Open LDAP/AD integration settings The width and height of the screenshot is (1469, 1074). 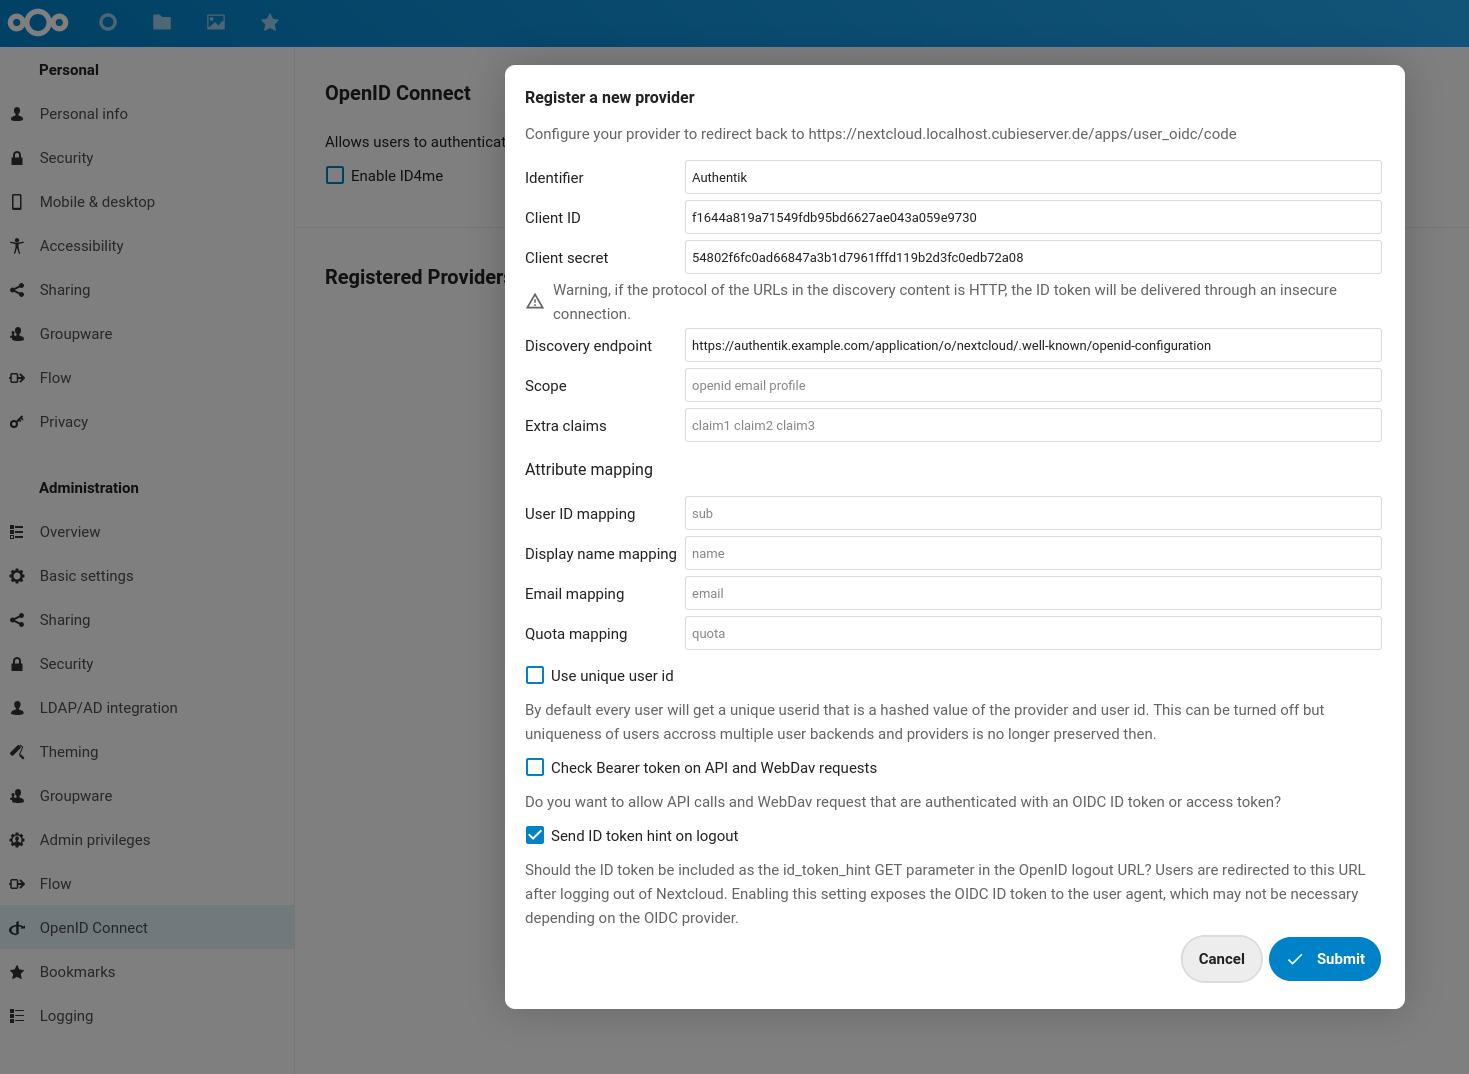(x=108, y=708)
